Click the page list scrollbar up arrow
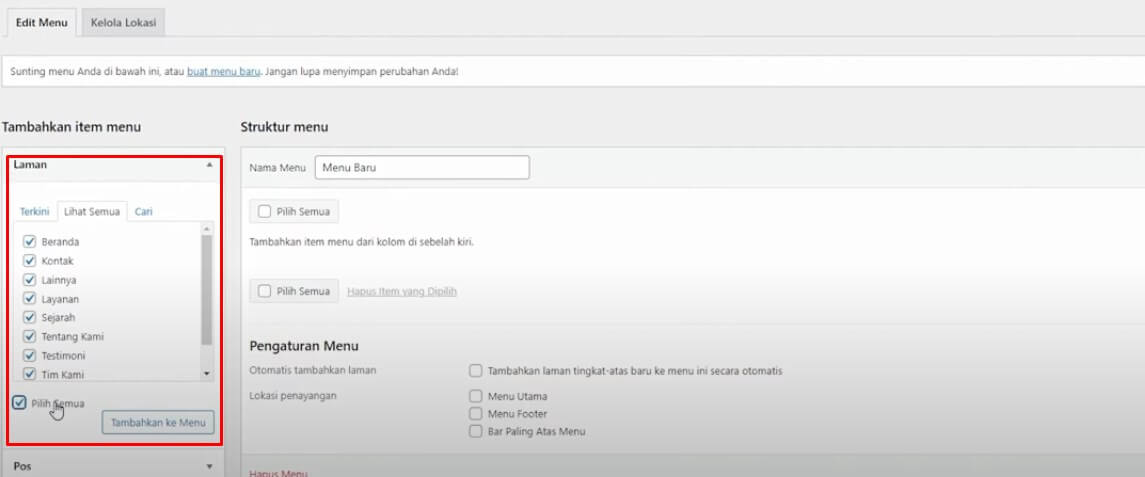Image resolution: width=1145 pixels, height=477 pixels. (x=207, y=229)
